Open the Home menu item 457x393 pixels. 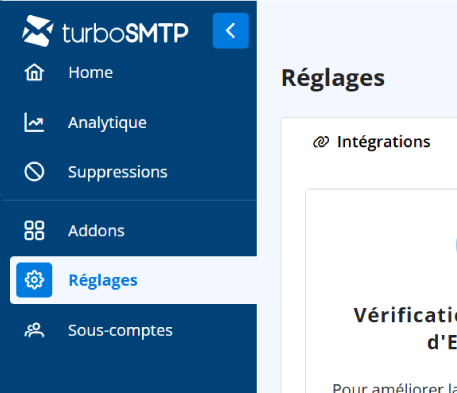[x=90, y=72]
